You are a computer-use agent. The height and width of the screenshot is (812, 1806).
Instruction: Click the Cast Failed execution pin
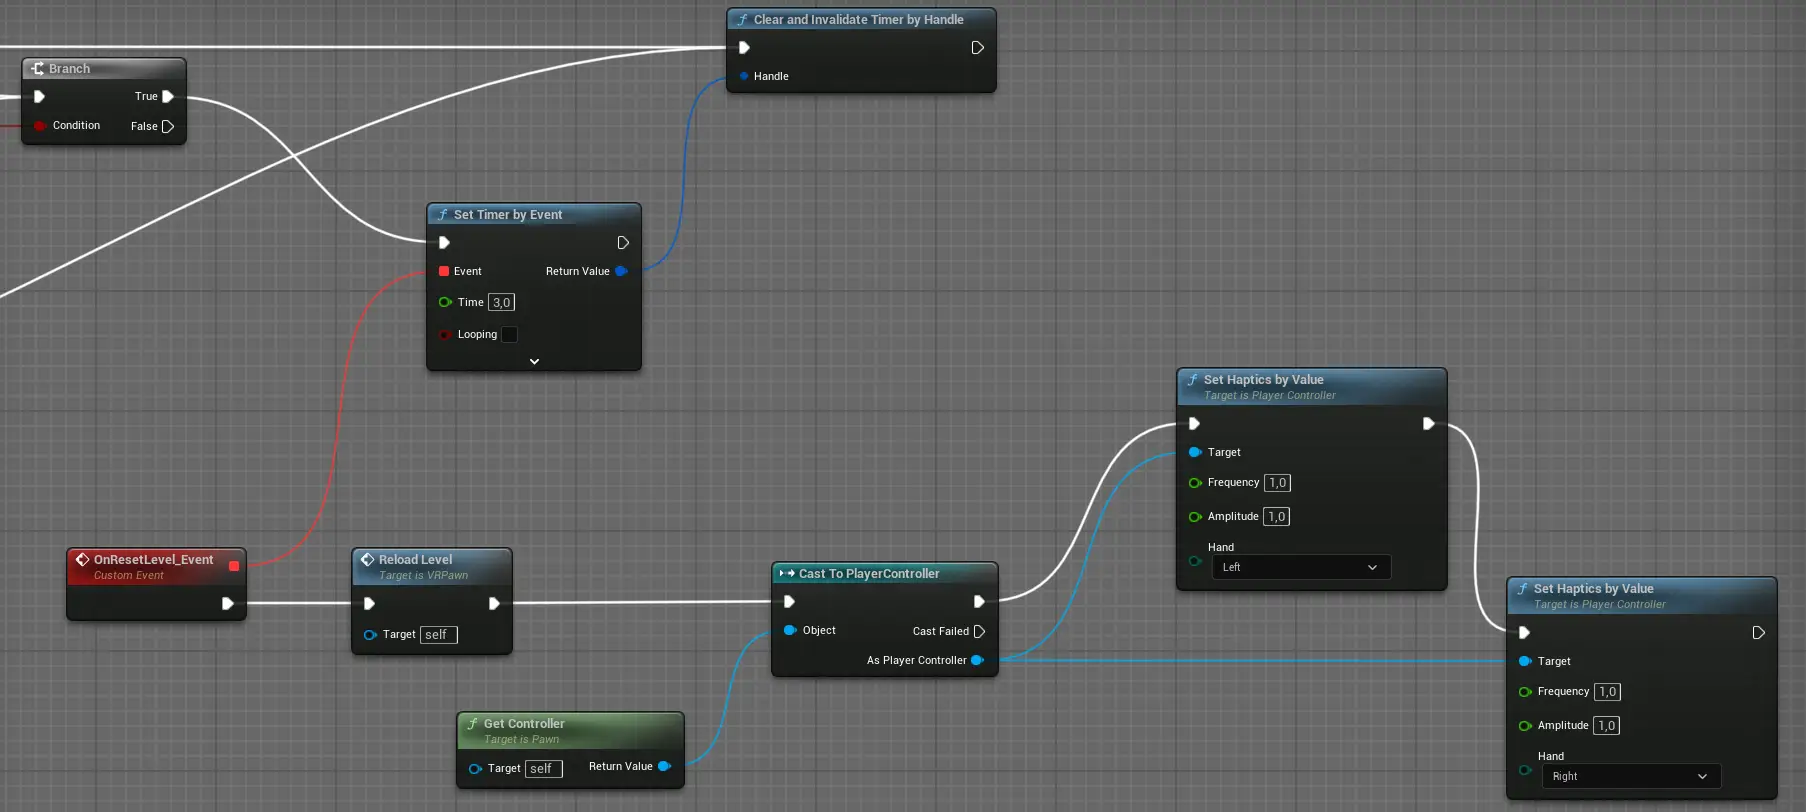[x=979, y=632]
